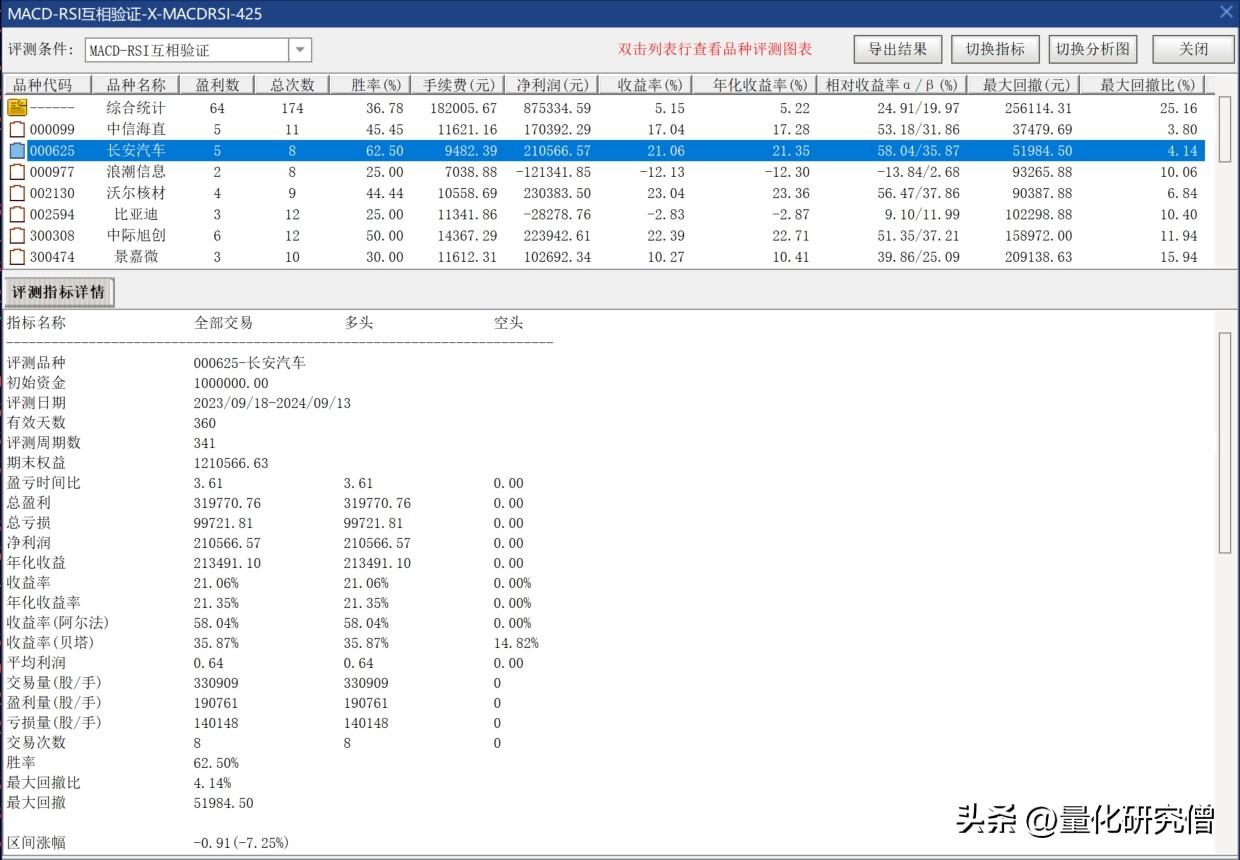This screenshot has width=1240, height=860.
Task: Click the MACD-RSI互相验证 combo box field
Action: pyautogui.click(x=187, y=50)
